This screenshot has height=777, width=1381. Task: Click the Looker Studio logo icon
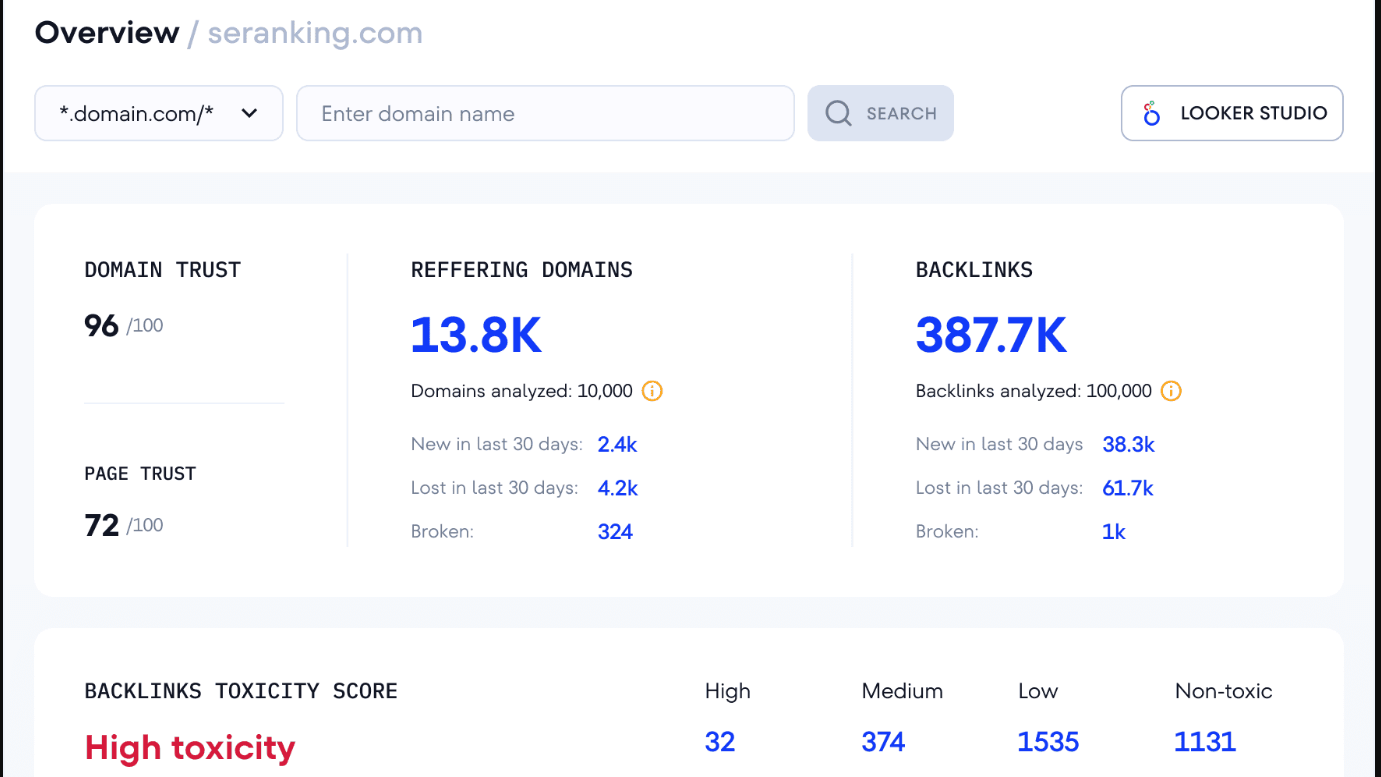click(x=1152, y=113)
